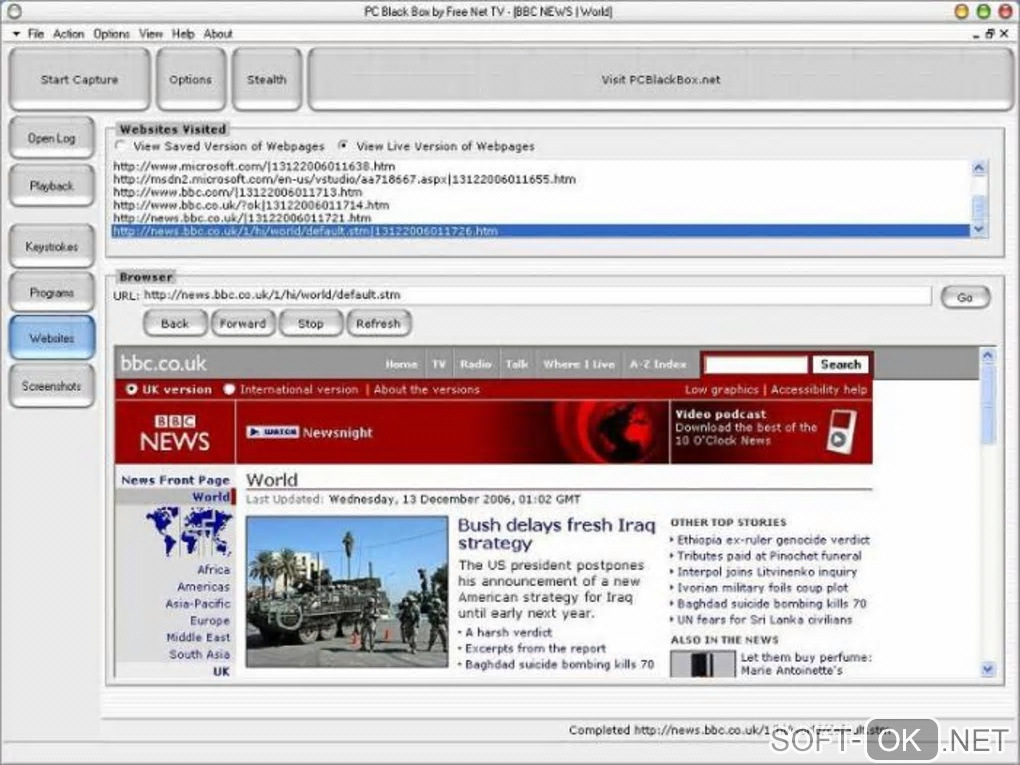
Task: Click the BBC News logo
Action: point(175,433)
